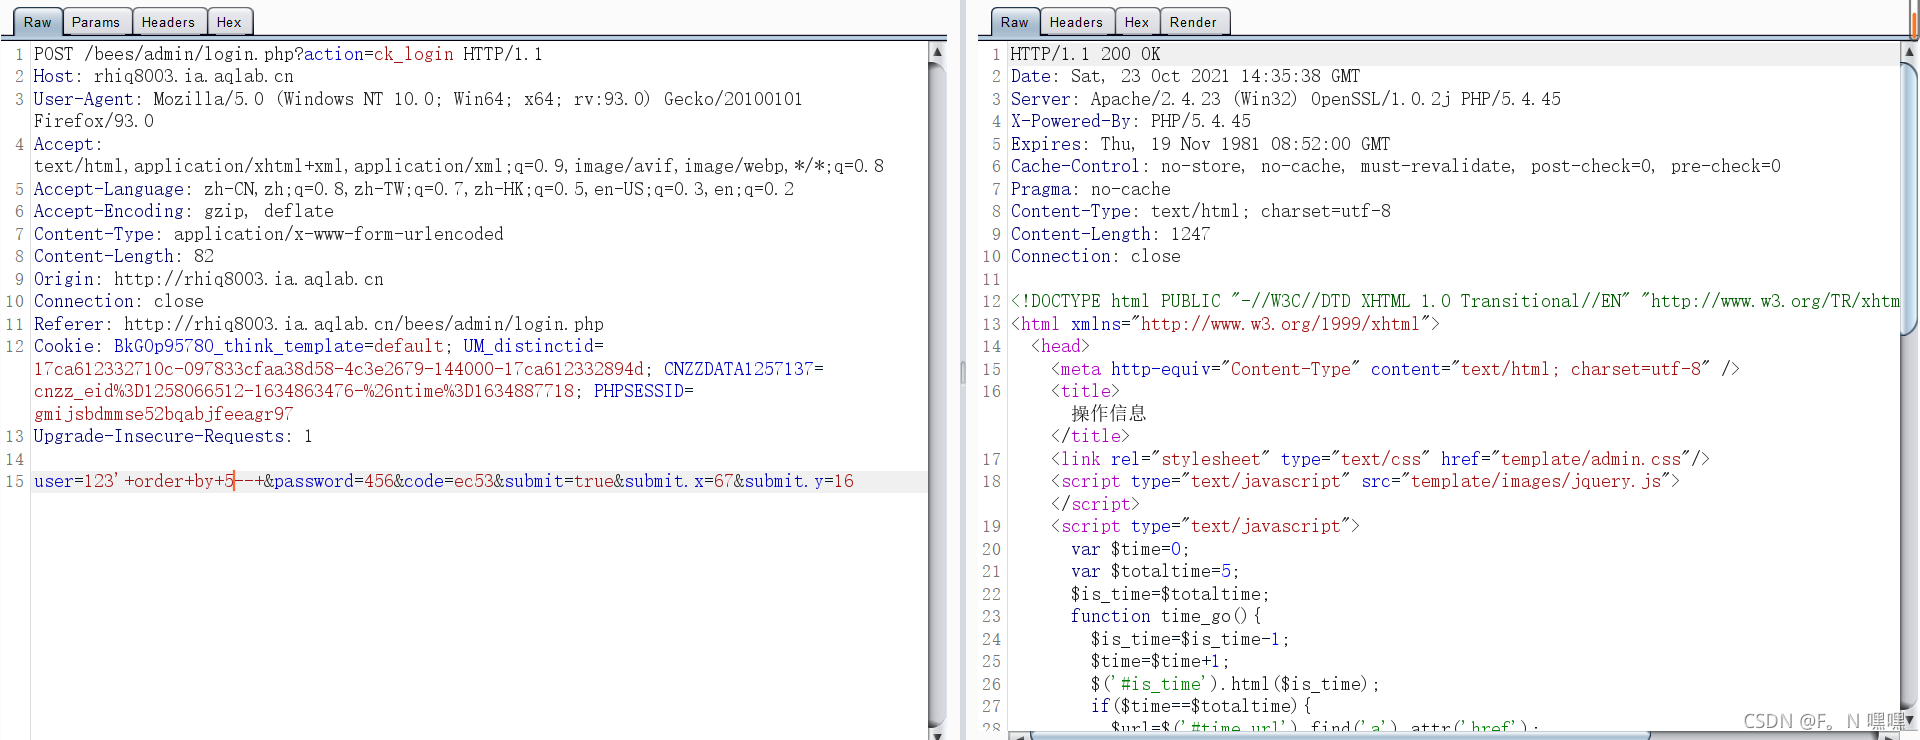
Task: Click the POST request line ck_login text
Action: 414,54
